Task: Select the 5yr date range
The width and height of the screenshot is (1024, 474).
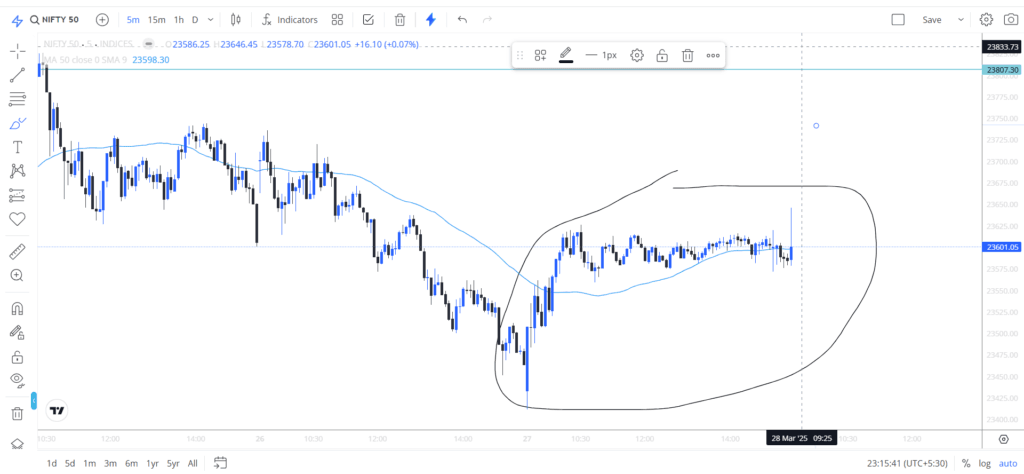Action: [x=173, y=464]
